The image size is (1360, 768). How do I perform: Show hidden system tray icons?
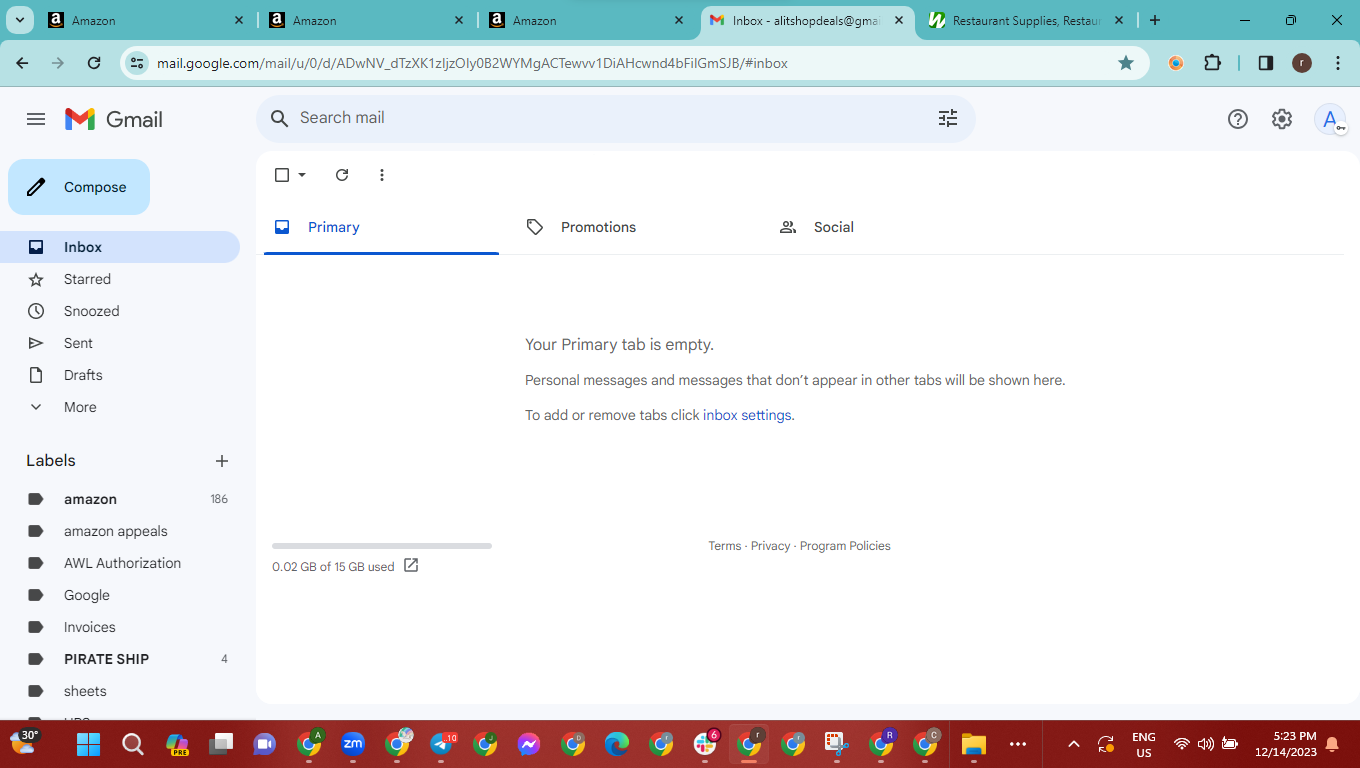click(x=1074, y=744)
